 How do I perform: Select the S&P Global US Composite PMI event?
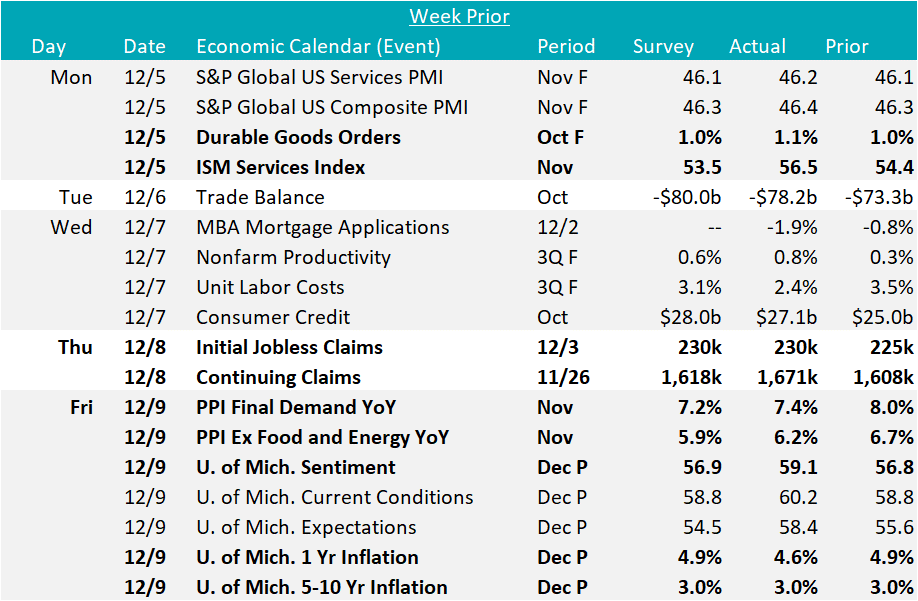tap(332, 107)
